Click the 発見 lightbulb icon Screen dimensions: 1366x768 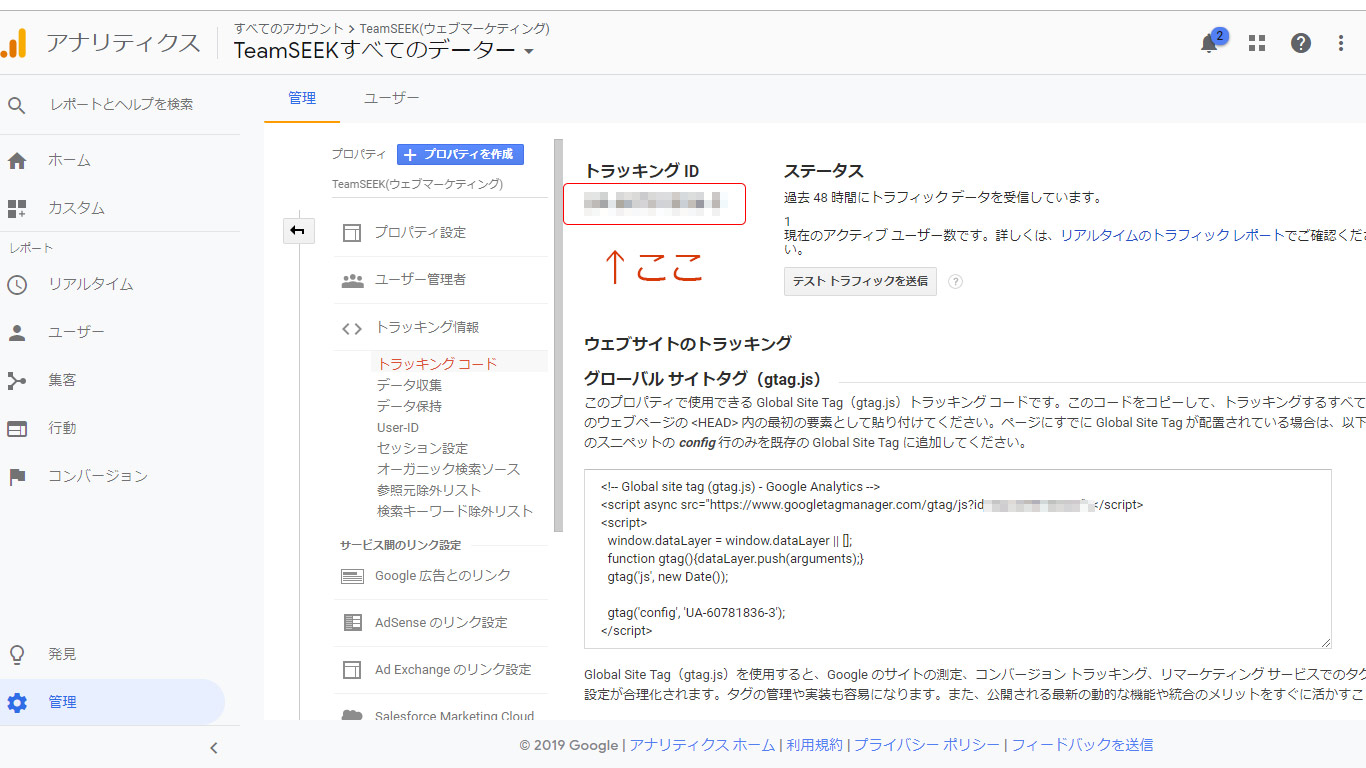(x=17, y=654)
